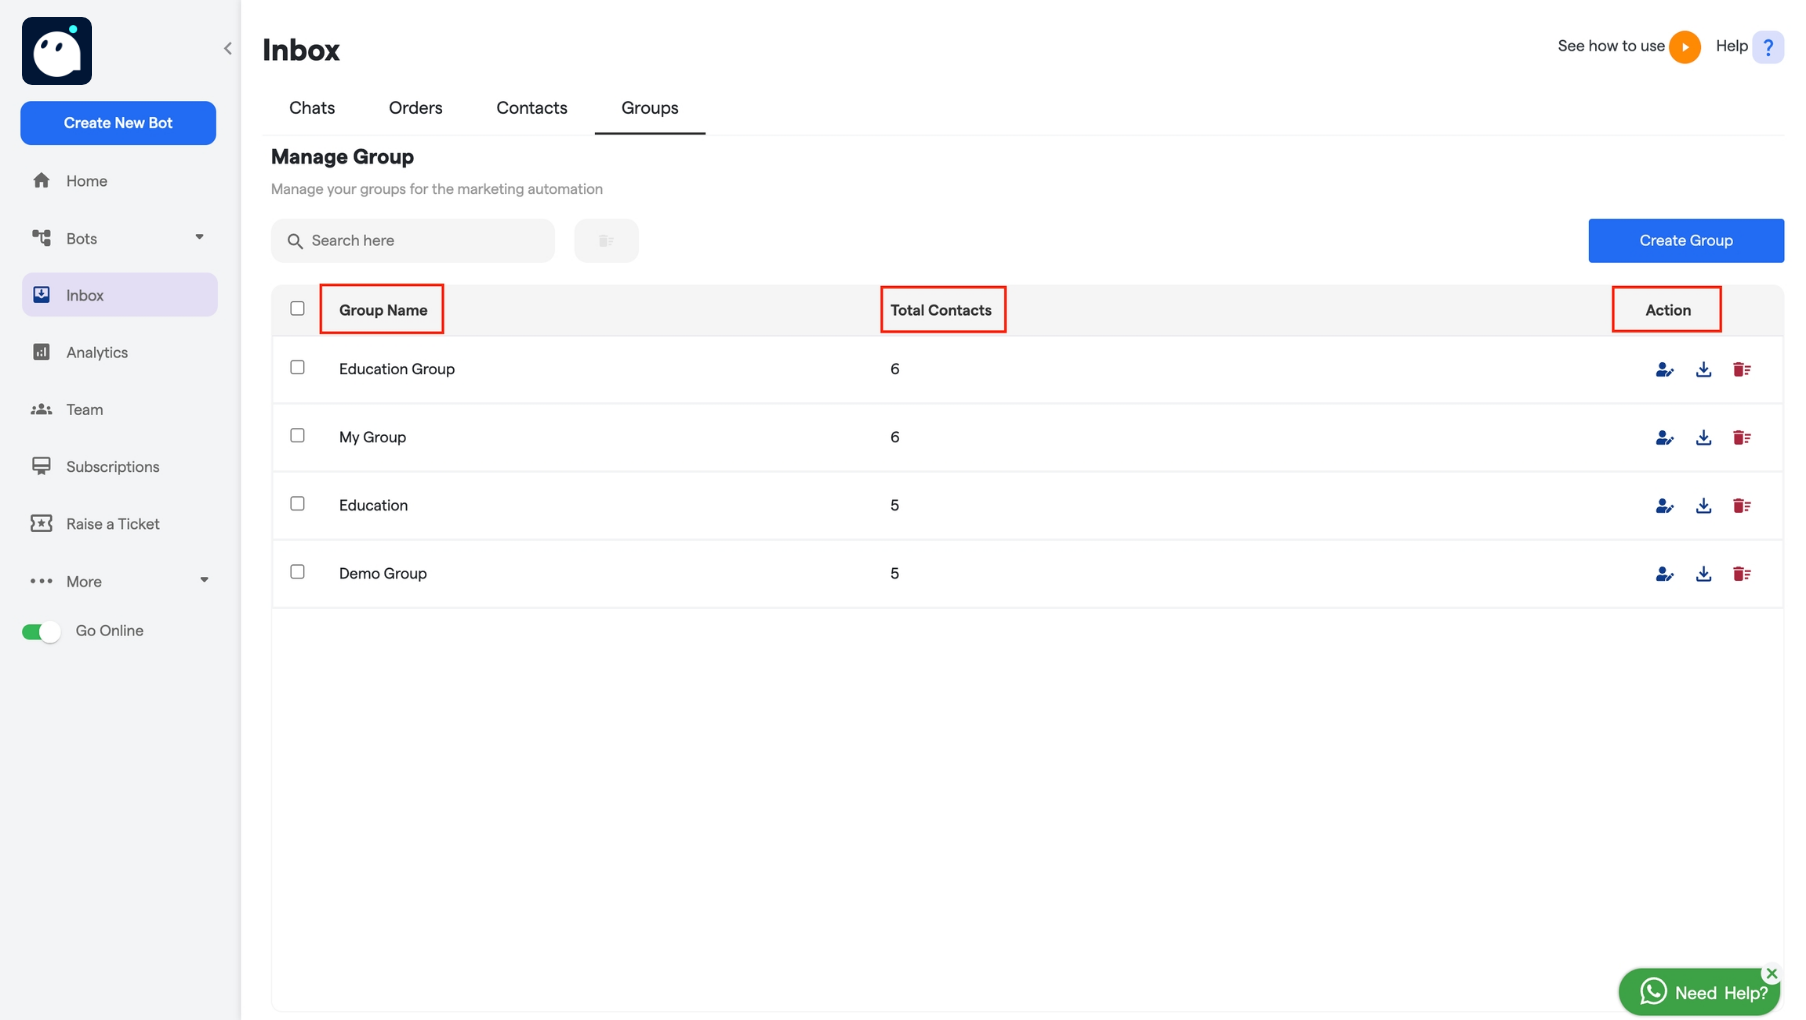Click the Group Name column header
Screen dimensions: 1806x1020
click(x=383, y=310)
